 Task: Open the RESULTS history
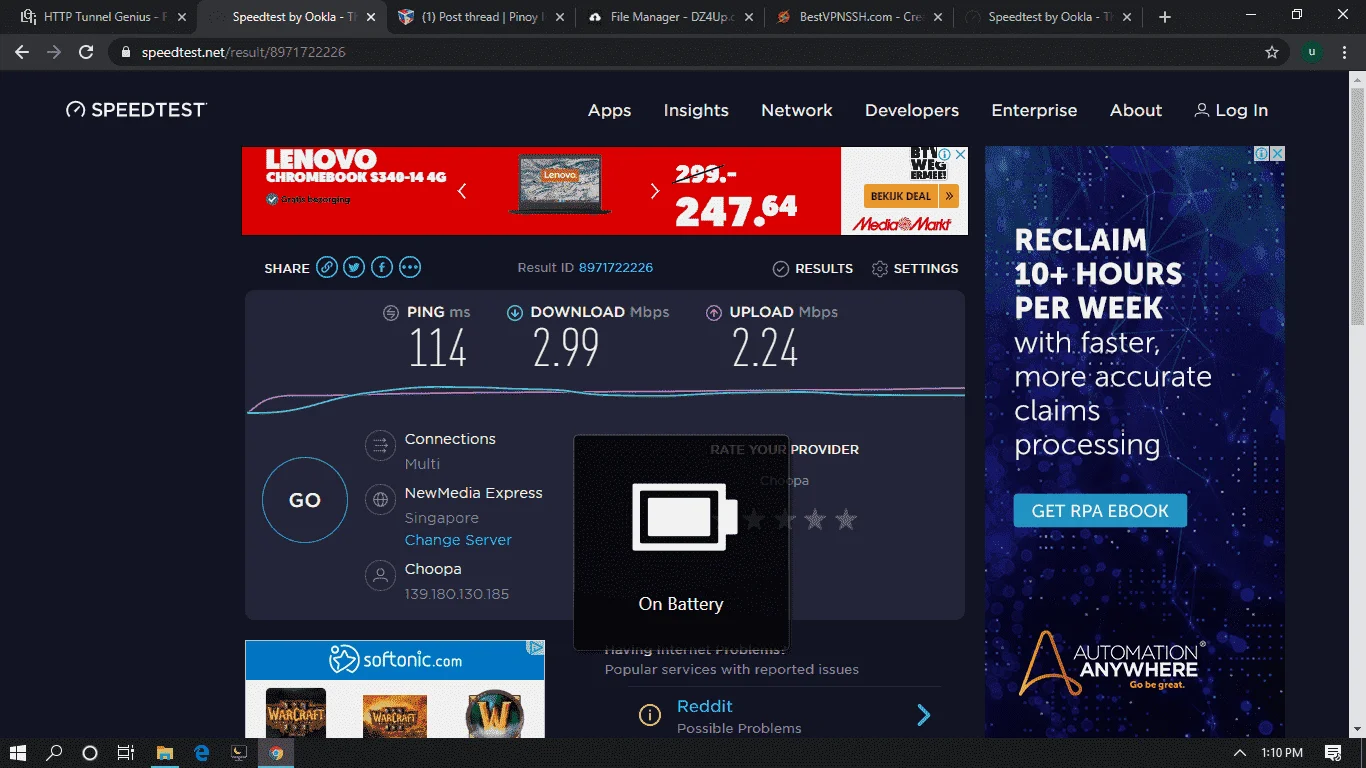tap(813, 268)
